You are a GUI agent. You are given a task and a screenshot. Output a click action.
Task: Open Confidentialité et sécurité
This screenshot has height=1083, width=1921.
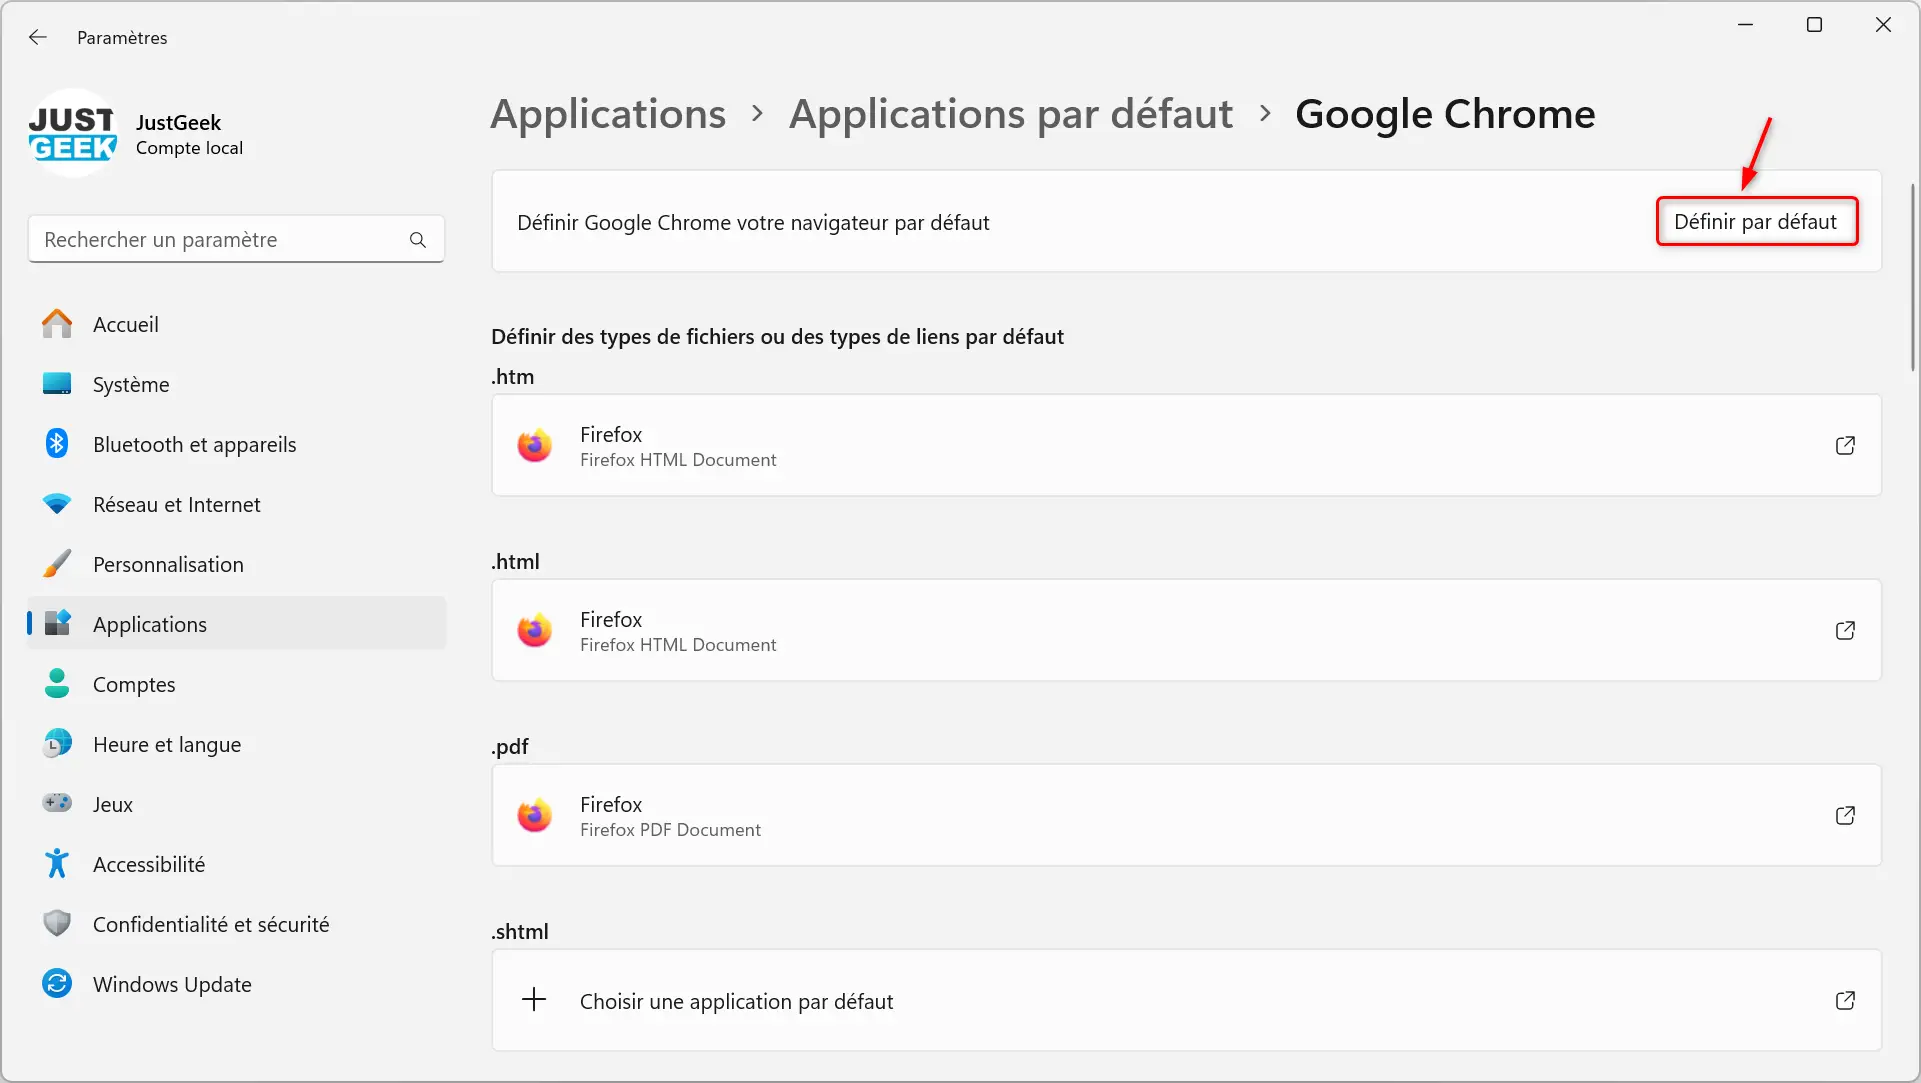click(236, 924)
